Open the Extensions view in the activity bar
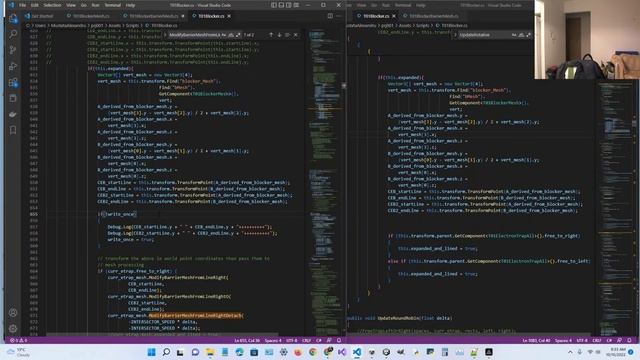 (13, 82)
